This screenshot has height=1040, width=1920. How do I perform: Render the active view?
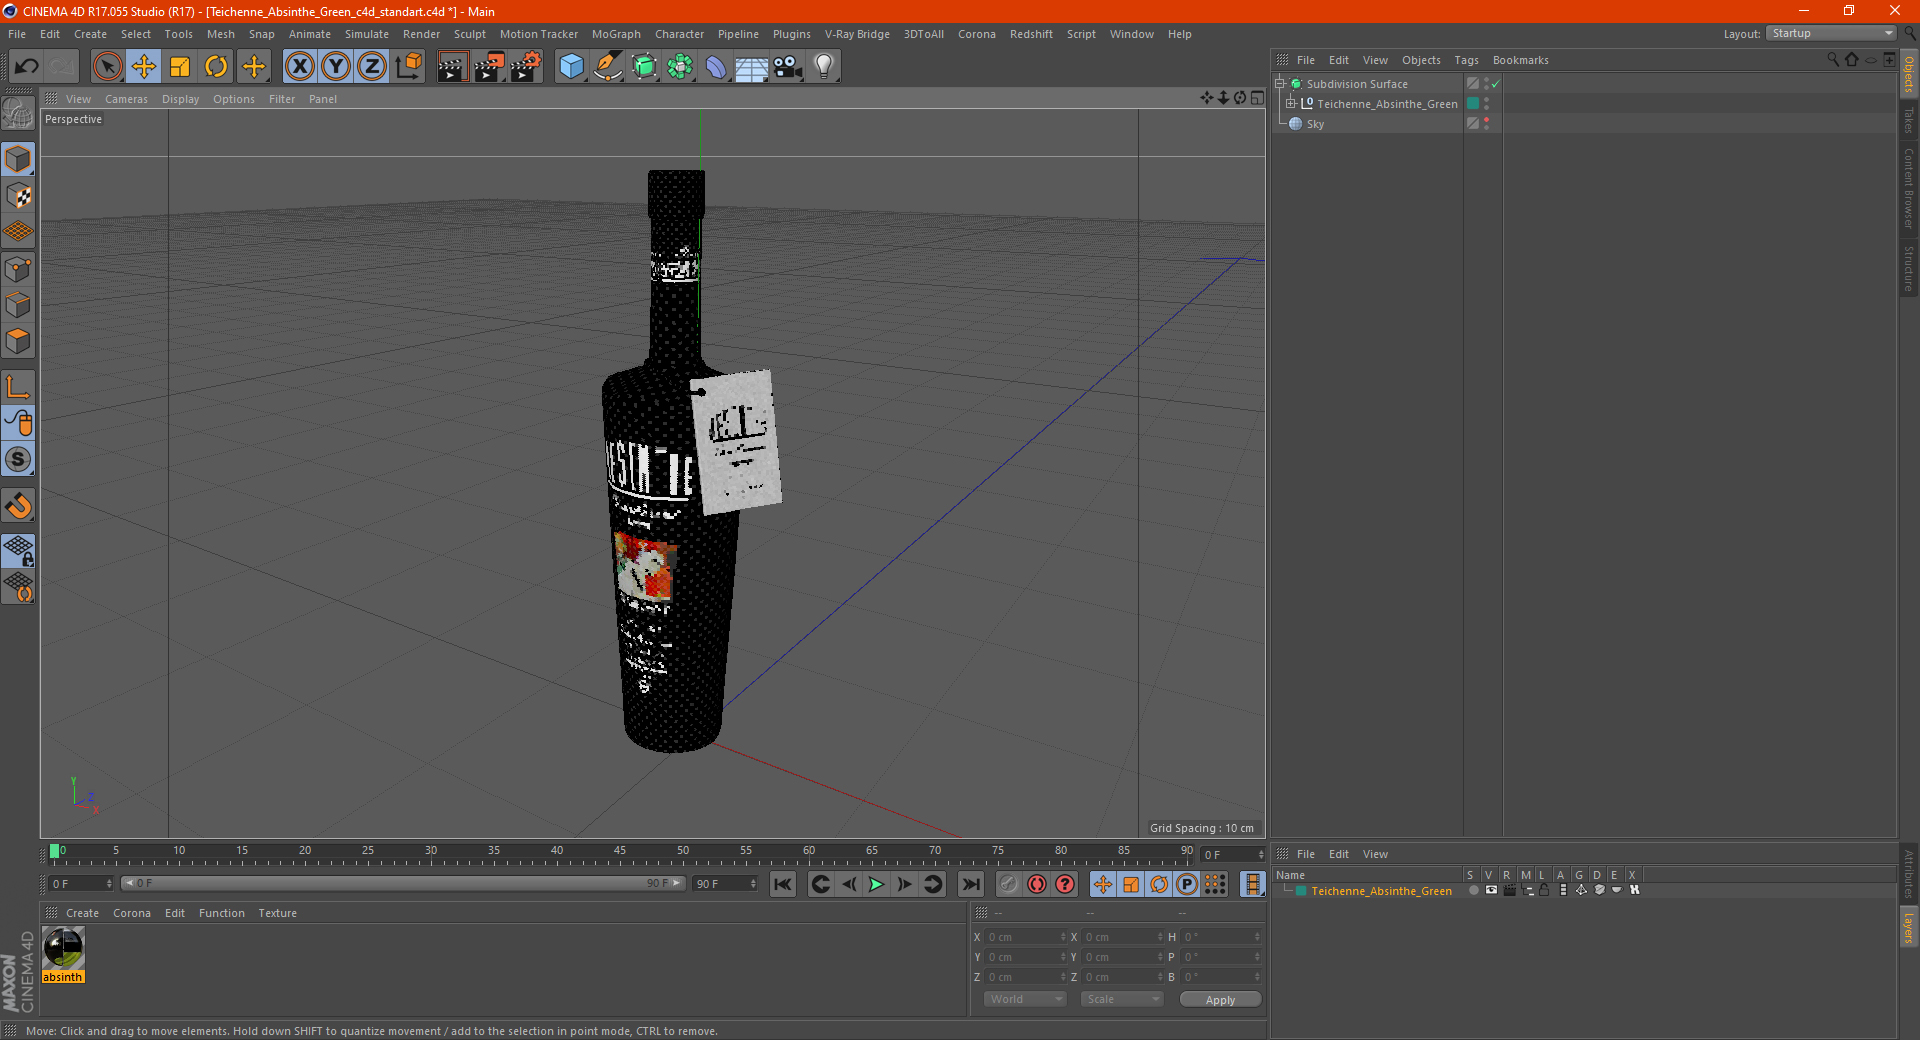point(452,67)
